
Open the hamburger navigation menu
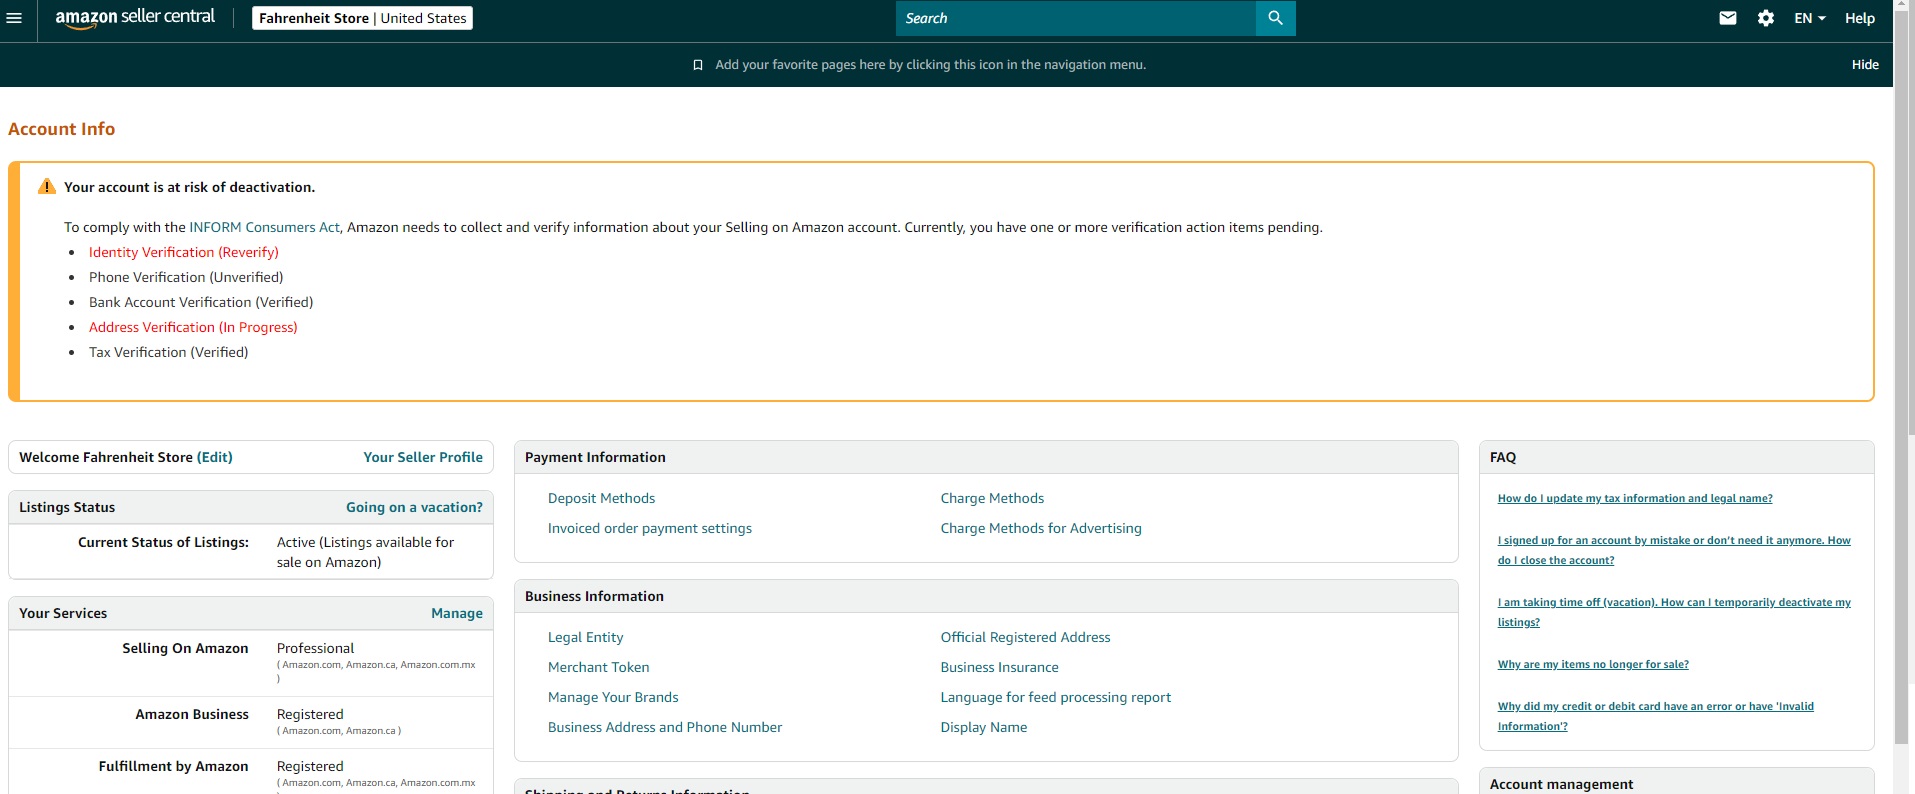click(14, 18)
